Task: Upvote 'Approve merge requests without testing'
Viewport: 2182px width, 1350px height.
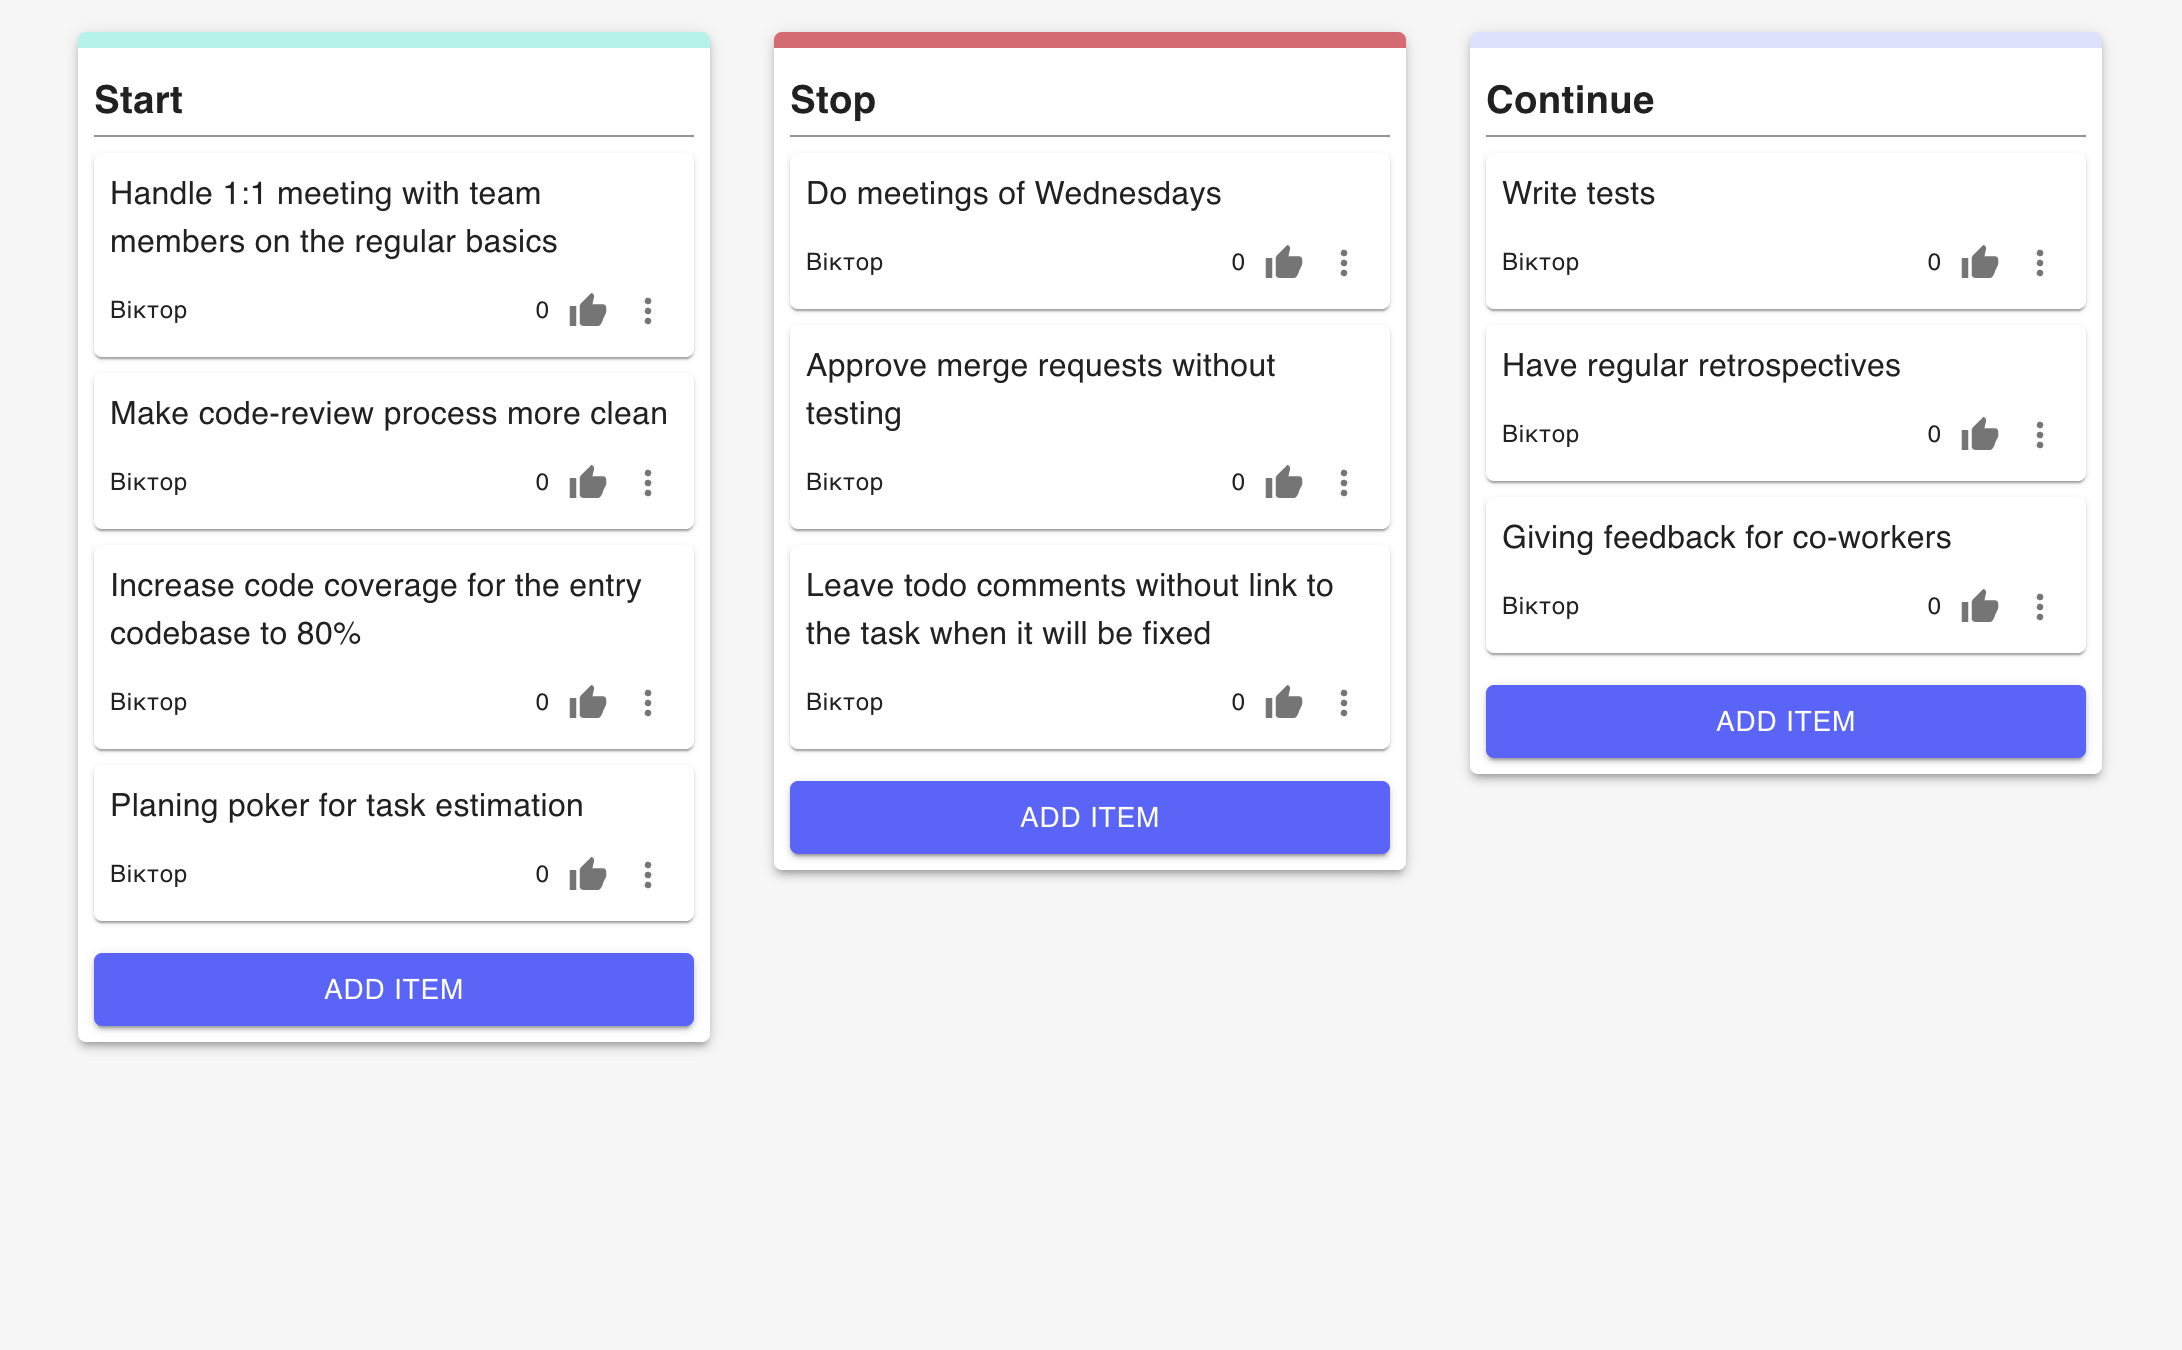Action: click(x=1284, y=483)
